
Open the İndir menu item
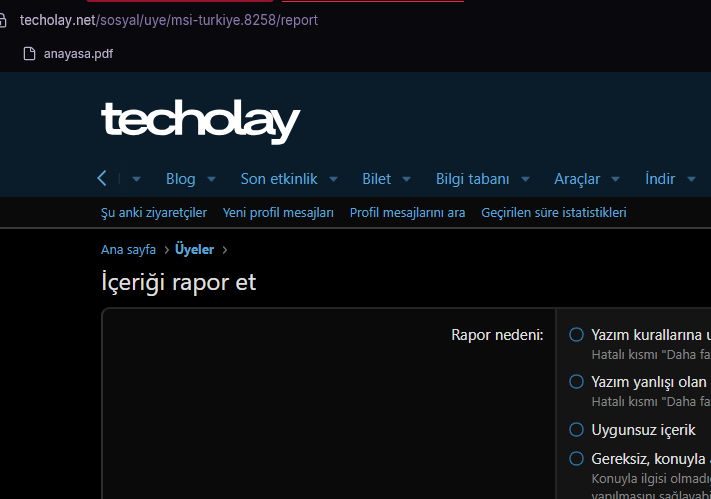coord(660,179)
